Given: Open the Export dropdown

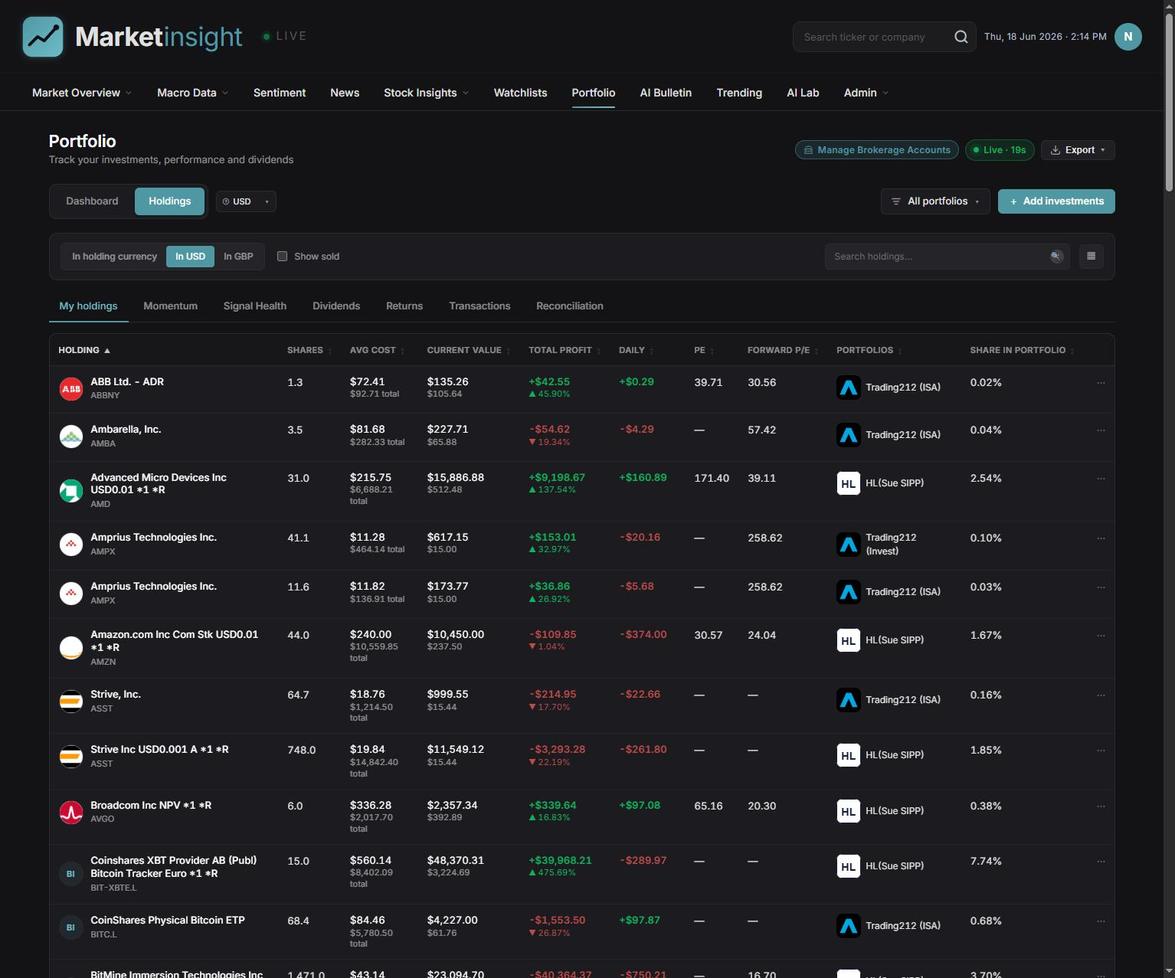Looking at the screenshot, I should pos(1078,150).
